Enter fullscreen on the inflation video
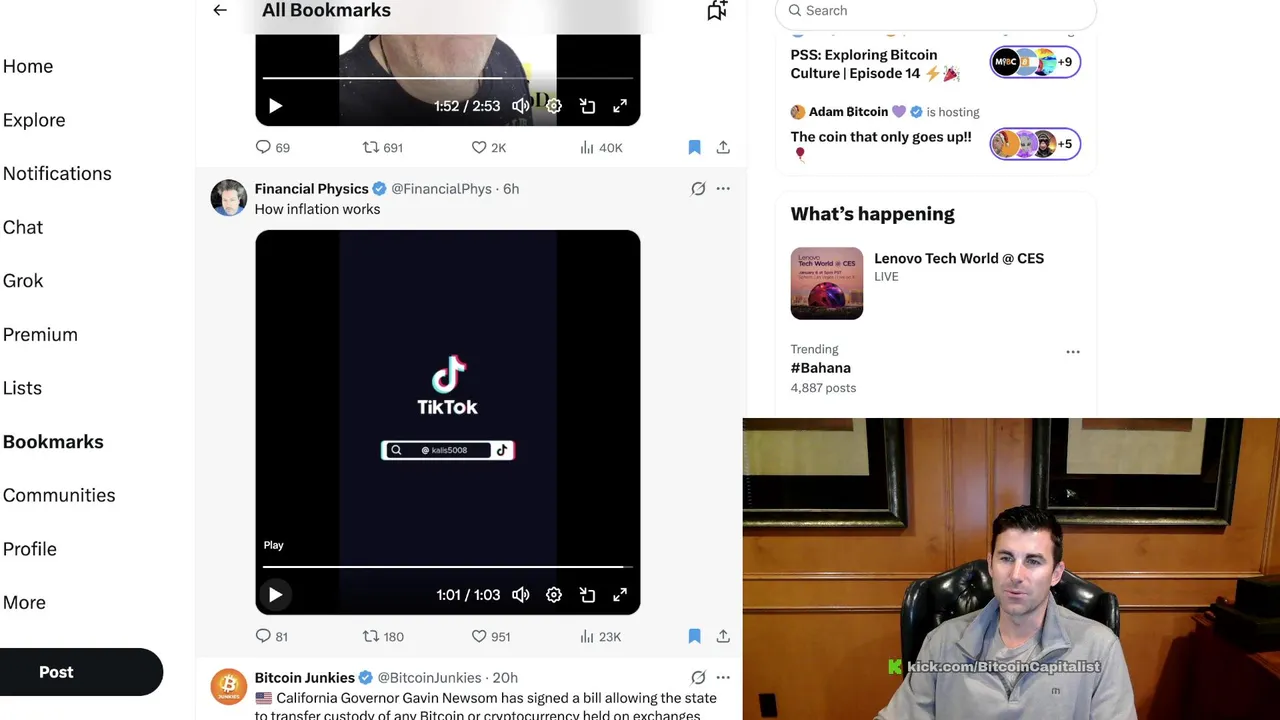 coord(620,595)
